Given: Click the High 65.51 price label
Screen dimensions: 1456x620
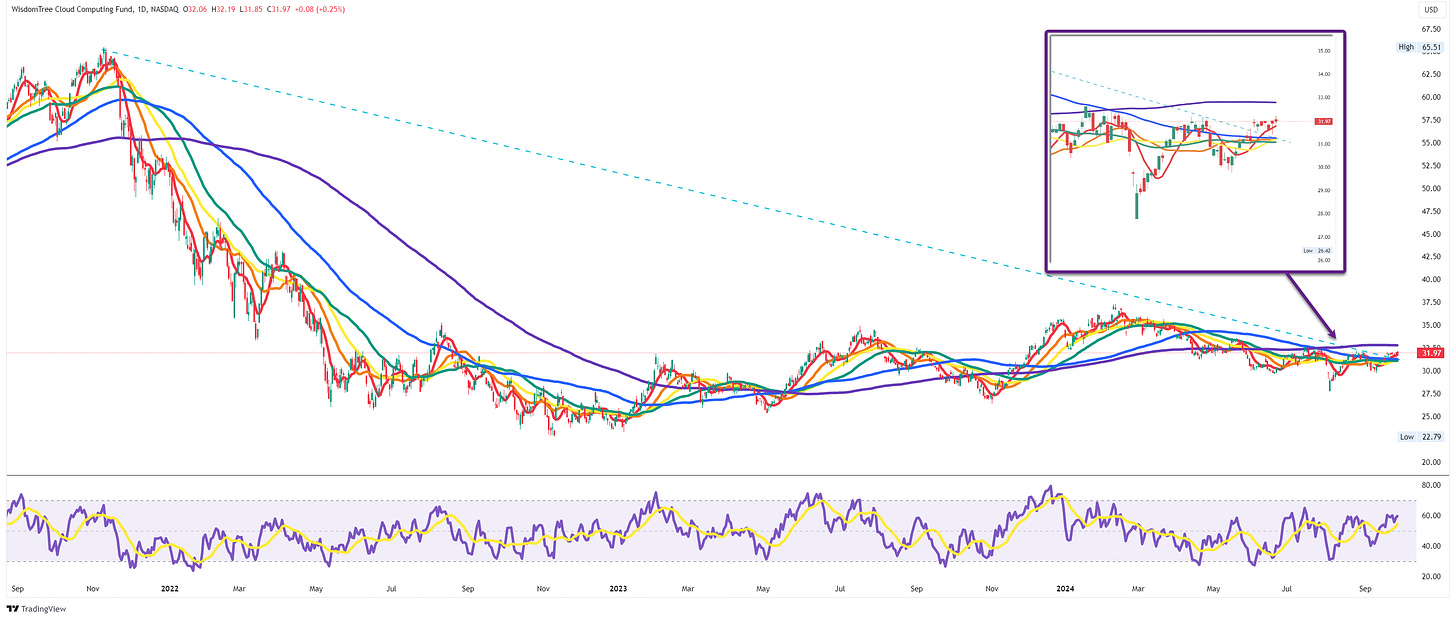Looking at the screenshot, I should tap(1421, 47).
